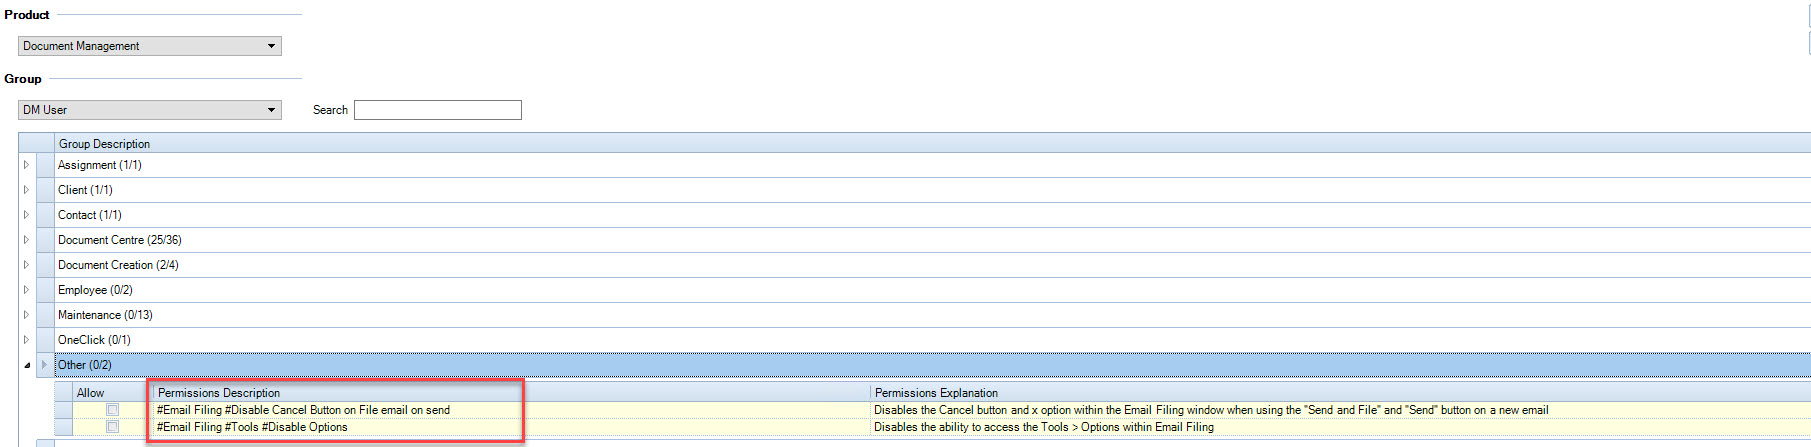This screenshot has width=1811, height=447.
Task: Select the Assignment (1/1) row text
Action: [x=100, y=165]
